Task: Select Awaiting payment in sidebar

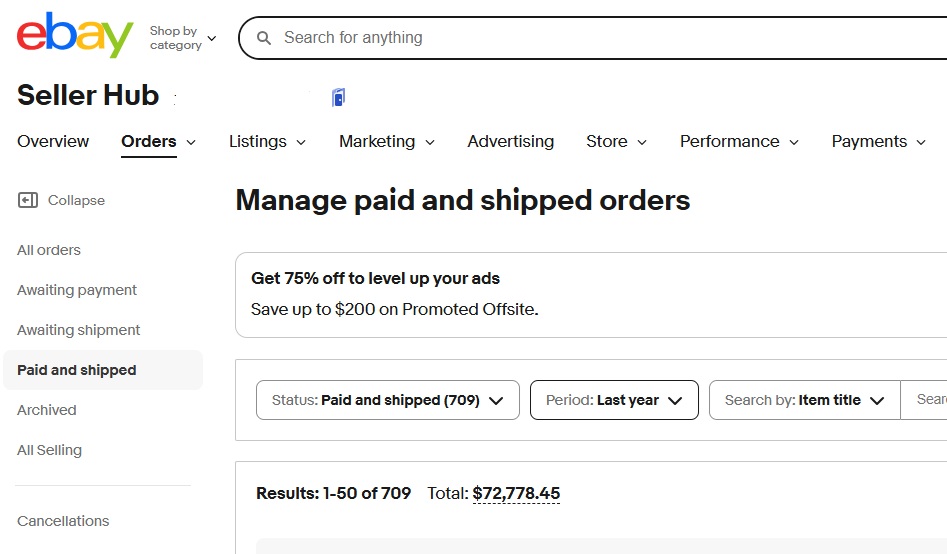Action: tap(77, 290)
